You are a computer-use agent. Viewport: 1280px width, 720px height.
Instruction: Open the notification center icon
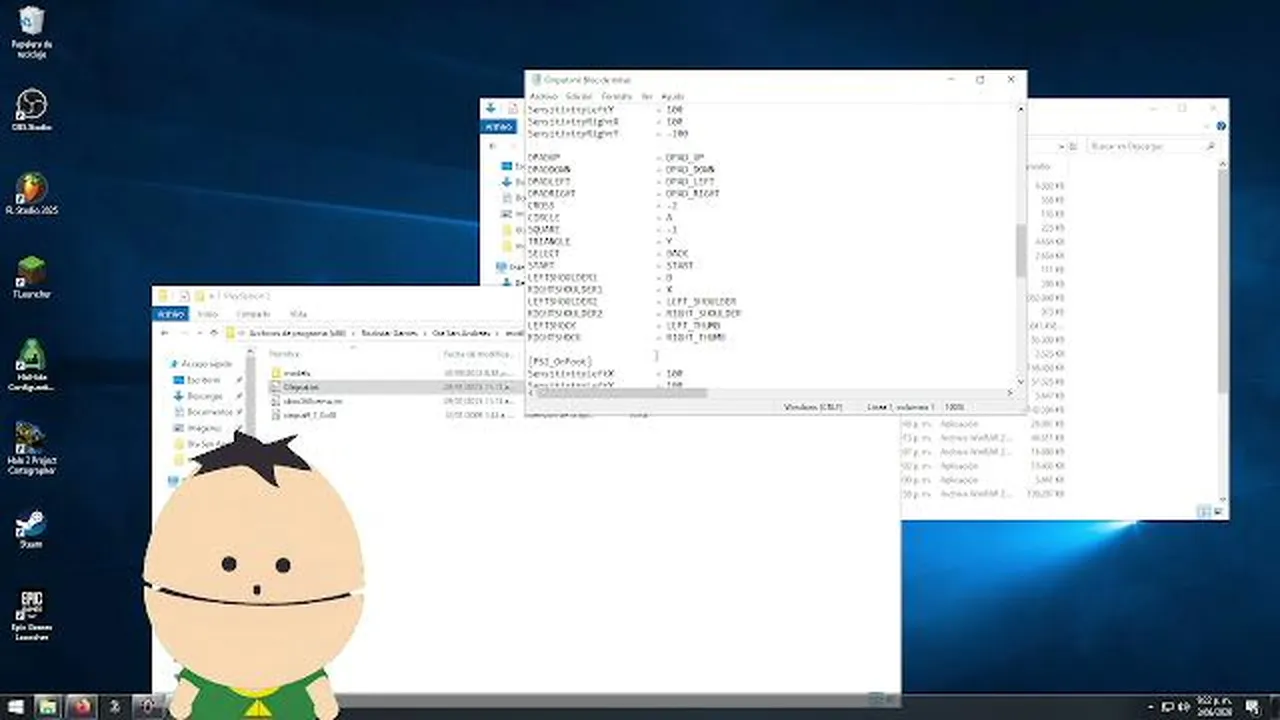[x=1254, y=707]
